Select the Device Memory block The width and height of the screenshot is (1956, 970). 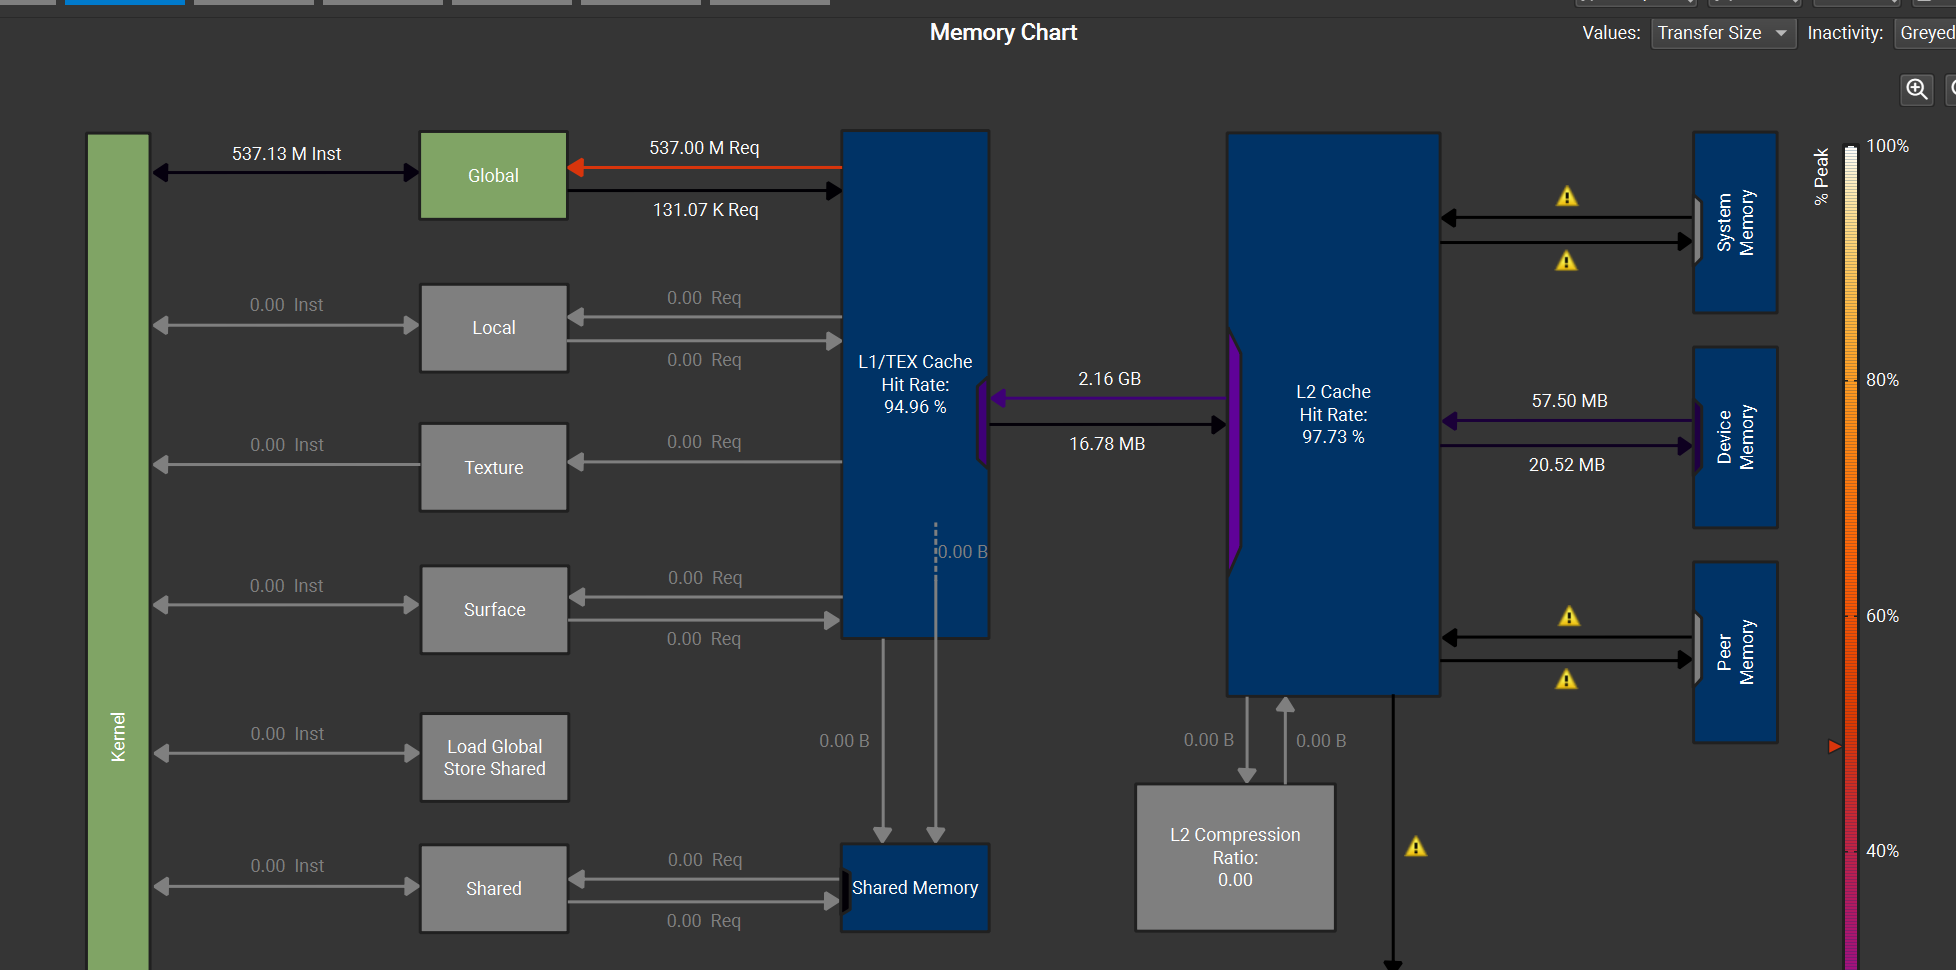click(1735, 437)
